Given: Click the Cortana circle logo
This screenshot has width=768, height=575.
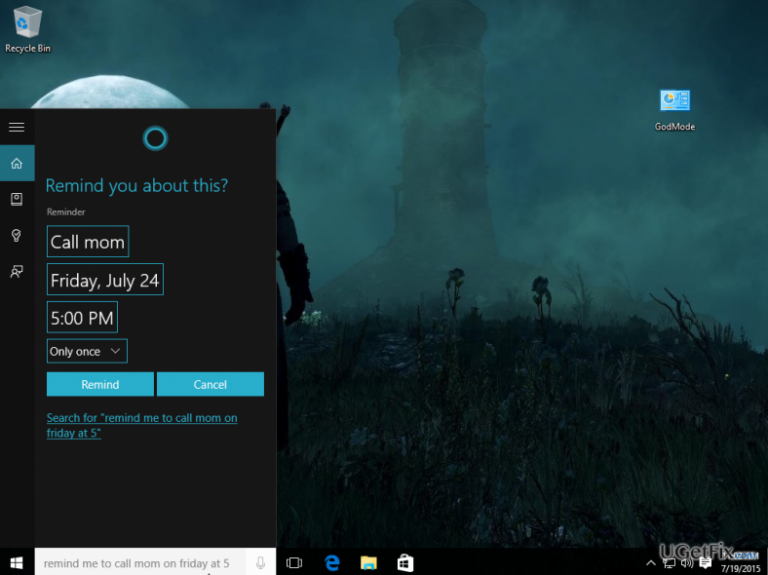Looking at the screenshot, I should pyautogui.click(x=155, y=138).
